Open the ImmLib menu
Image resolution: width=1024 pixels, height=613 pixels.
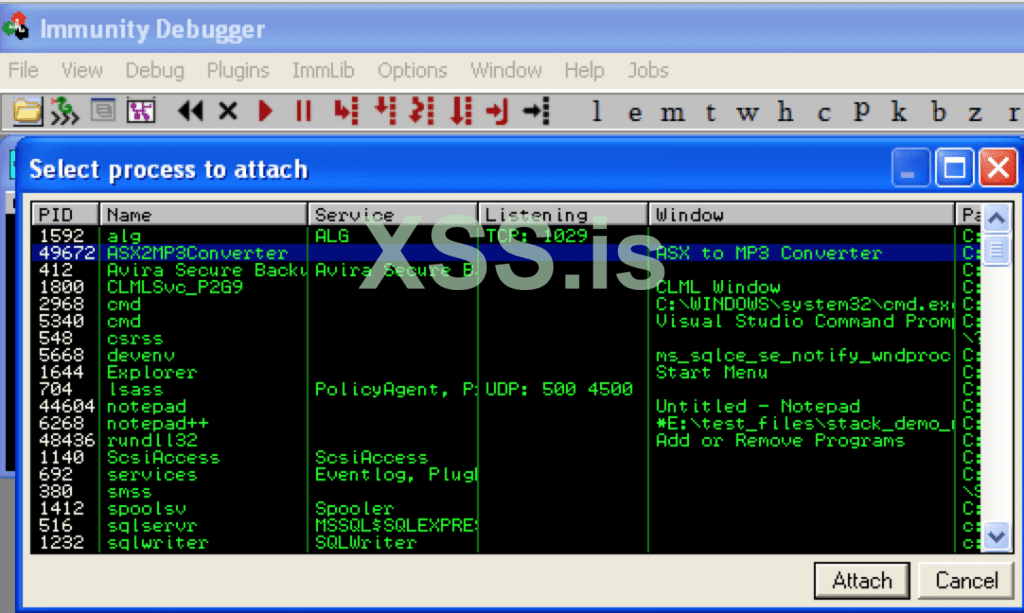click(x=323, y=70)
